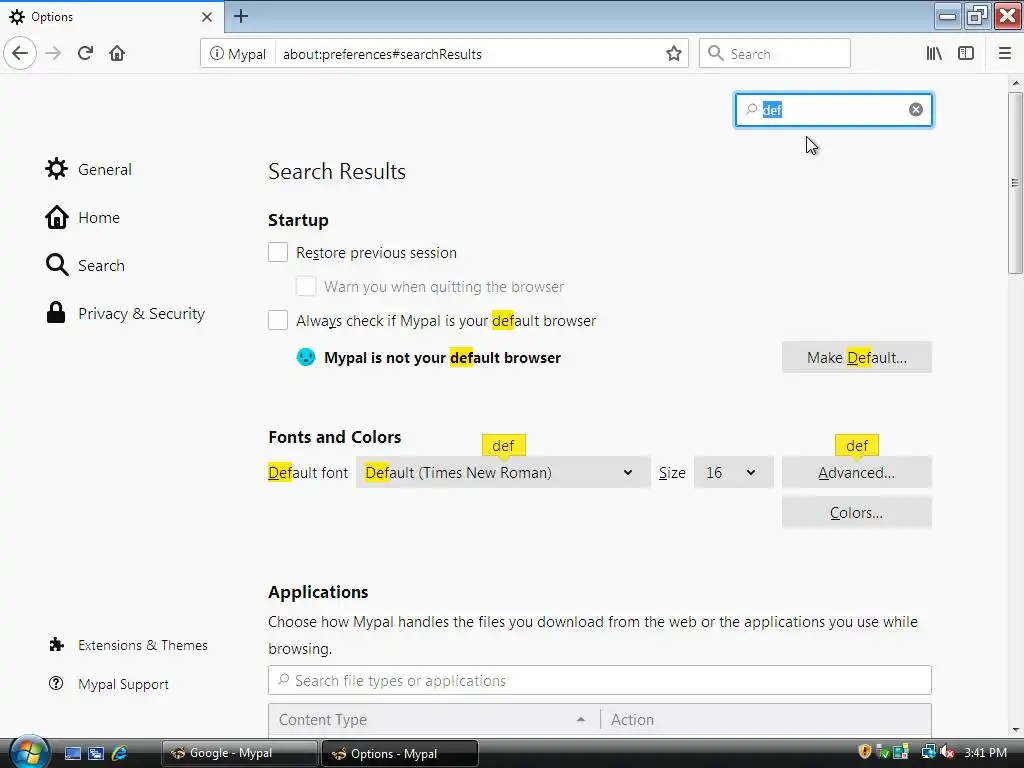Click the toolbar Search box
Image resolution: width=1024 pixels, height=768 pixels.
coord(775,54)
